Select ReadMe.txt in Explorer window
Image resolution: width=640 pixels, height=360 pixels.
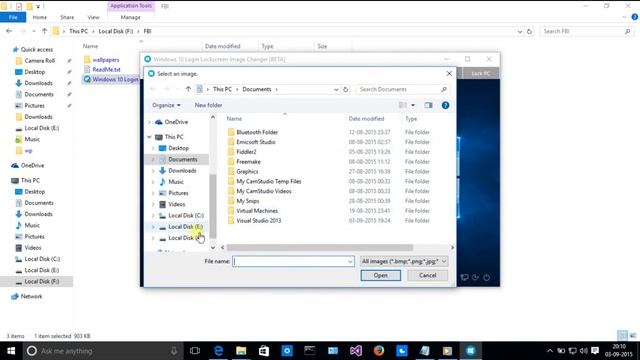pyautogui.click(x=106, y=69)
